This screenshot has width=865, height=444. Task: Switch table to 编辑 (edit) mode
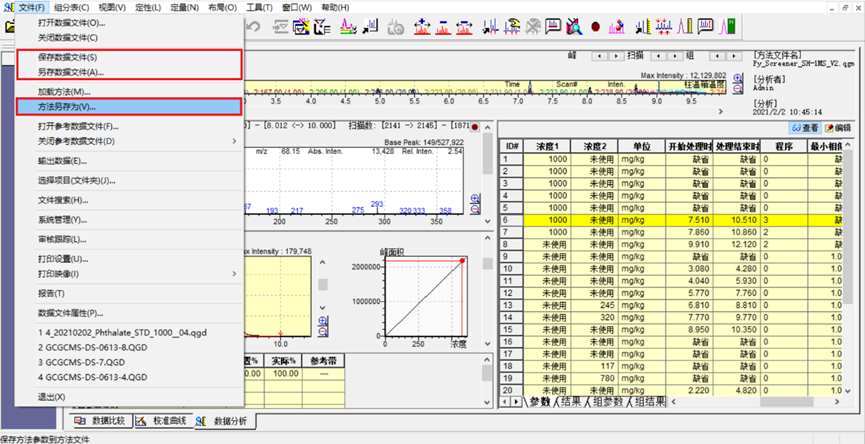pyautogui.click(x=836, y=128)
